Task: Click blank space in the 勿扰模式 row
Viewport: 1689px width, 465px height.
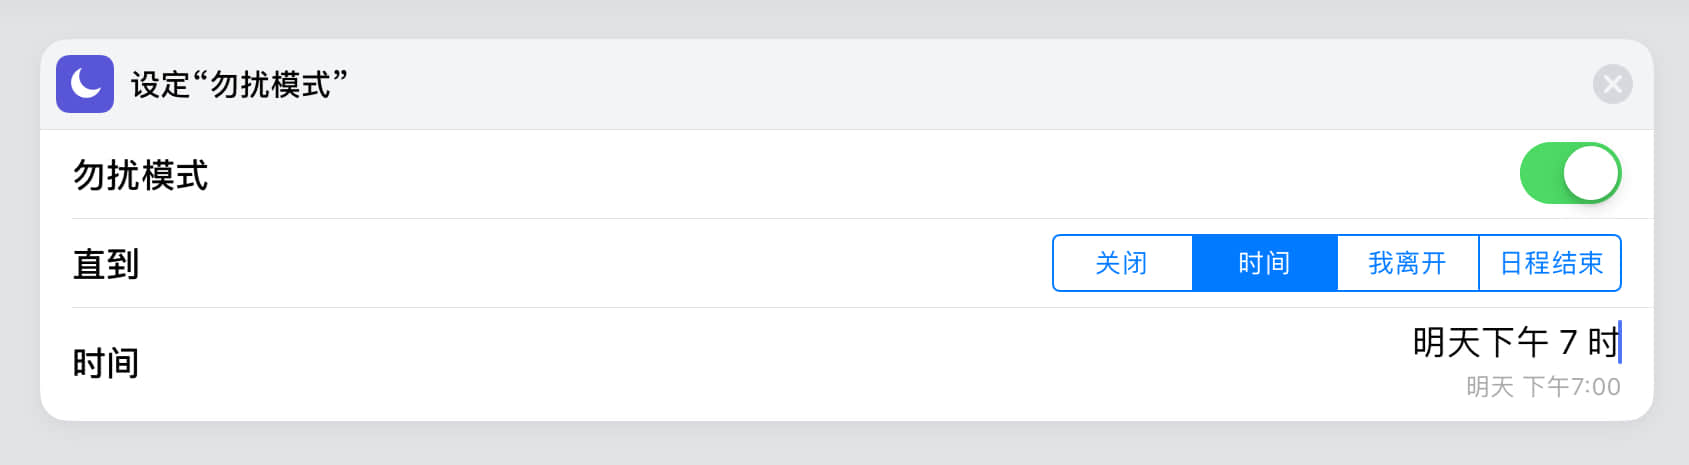Action: tap(800, 175)
